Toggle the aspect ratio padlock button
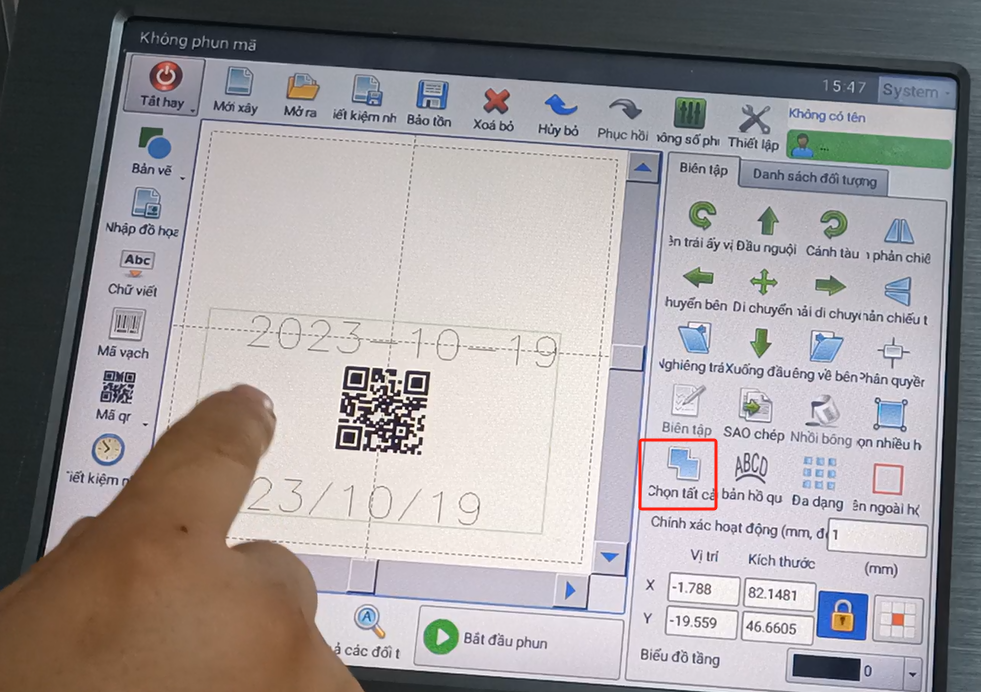The image size is (981, 692). 841,614
